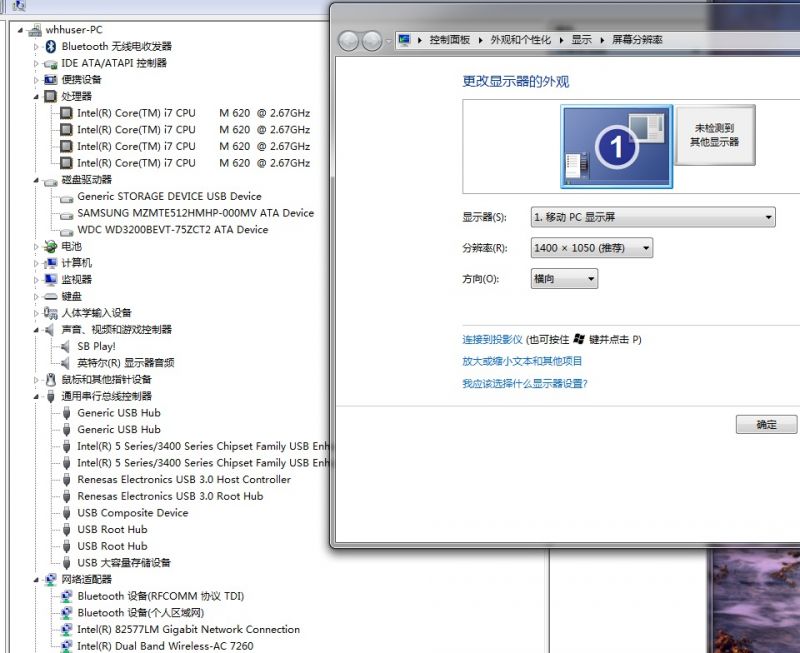Click the USB icon beside USB Composite Device

tap(66, 513)
